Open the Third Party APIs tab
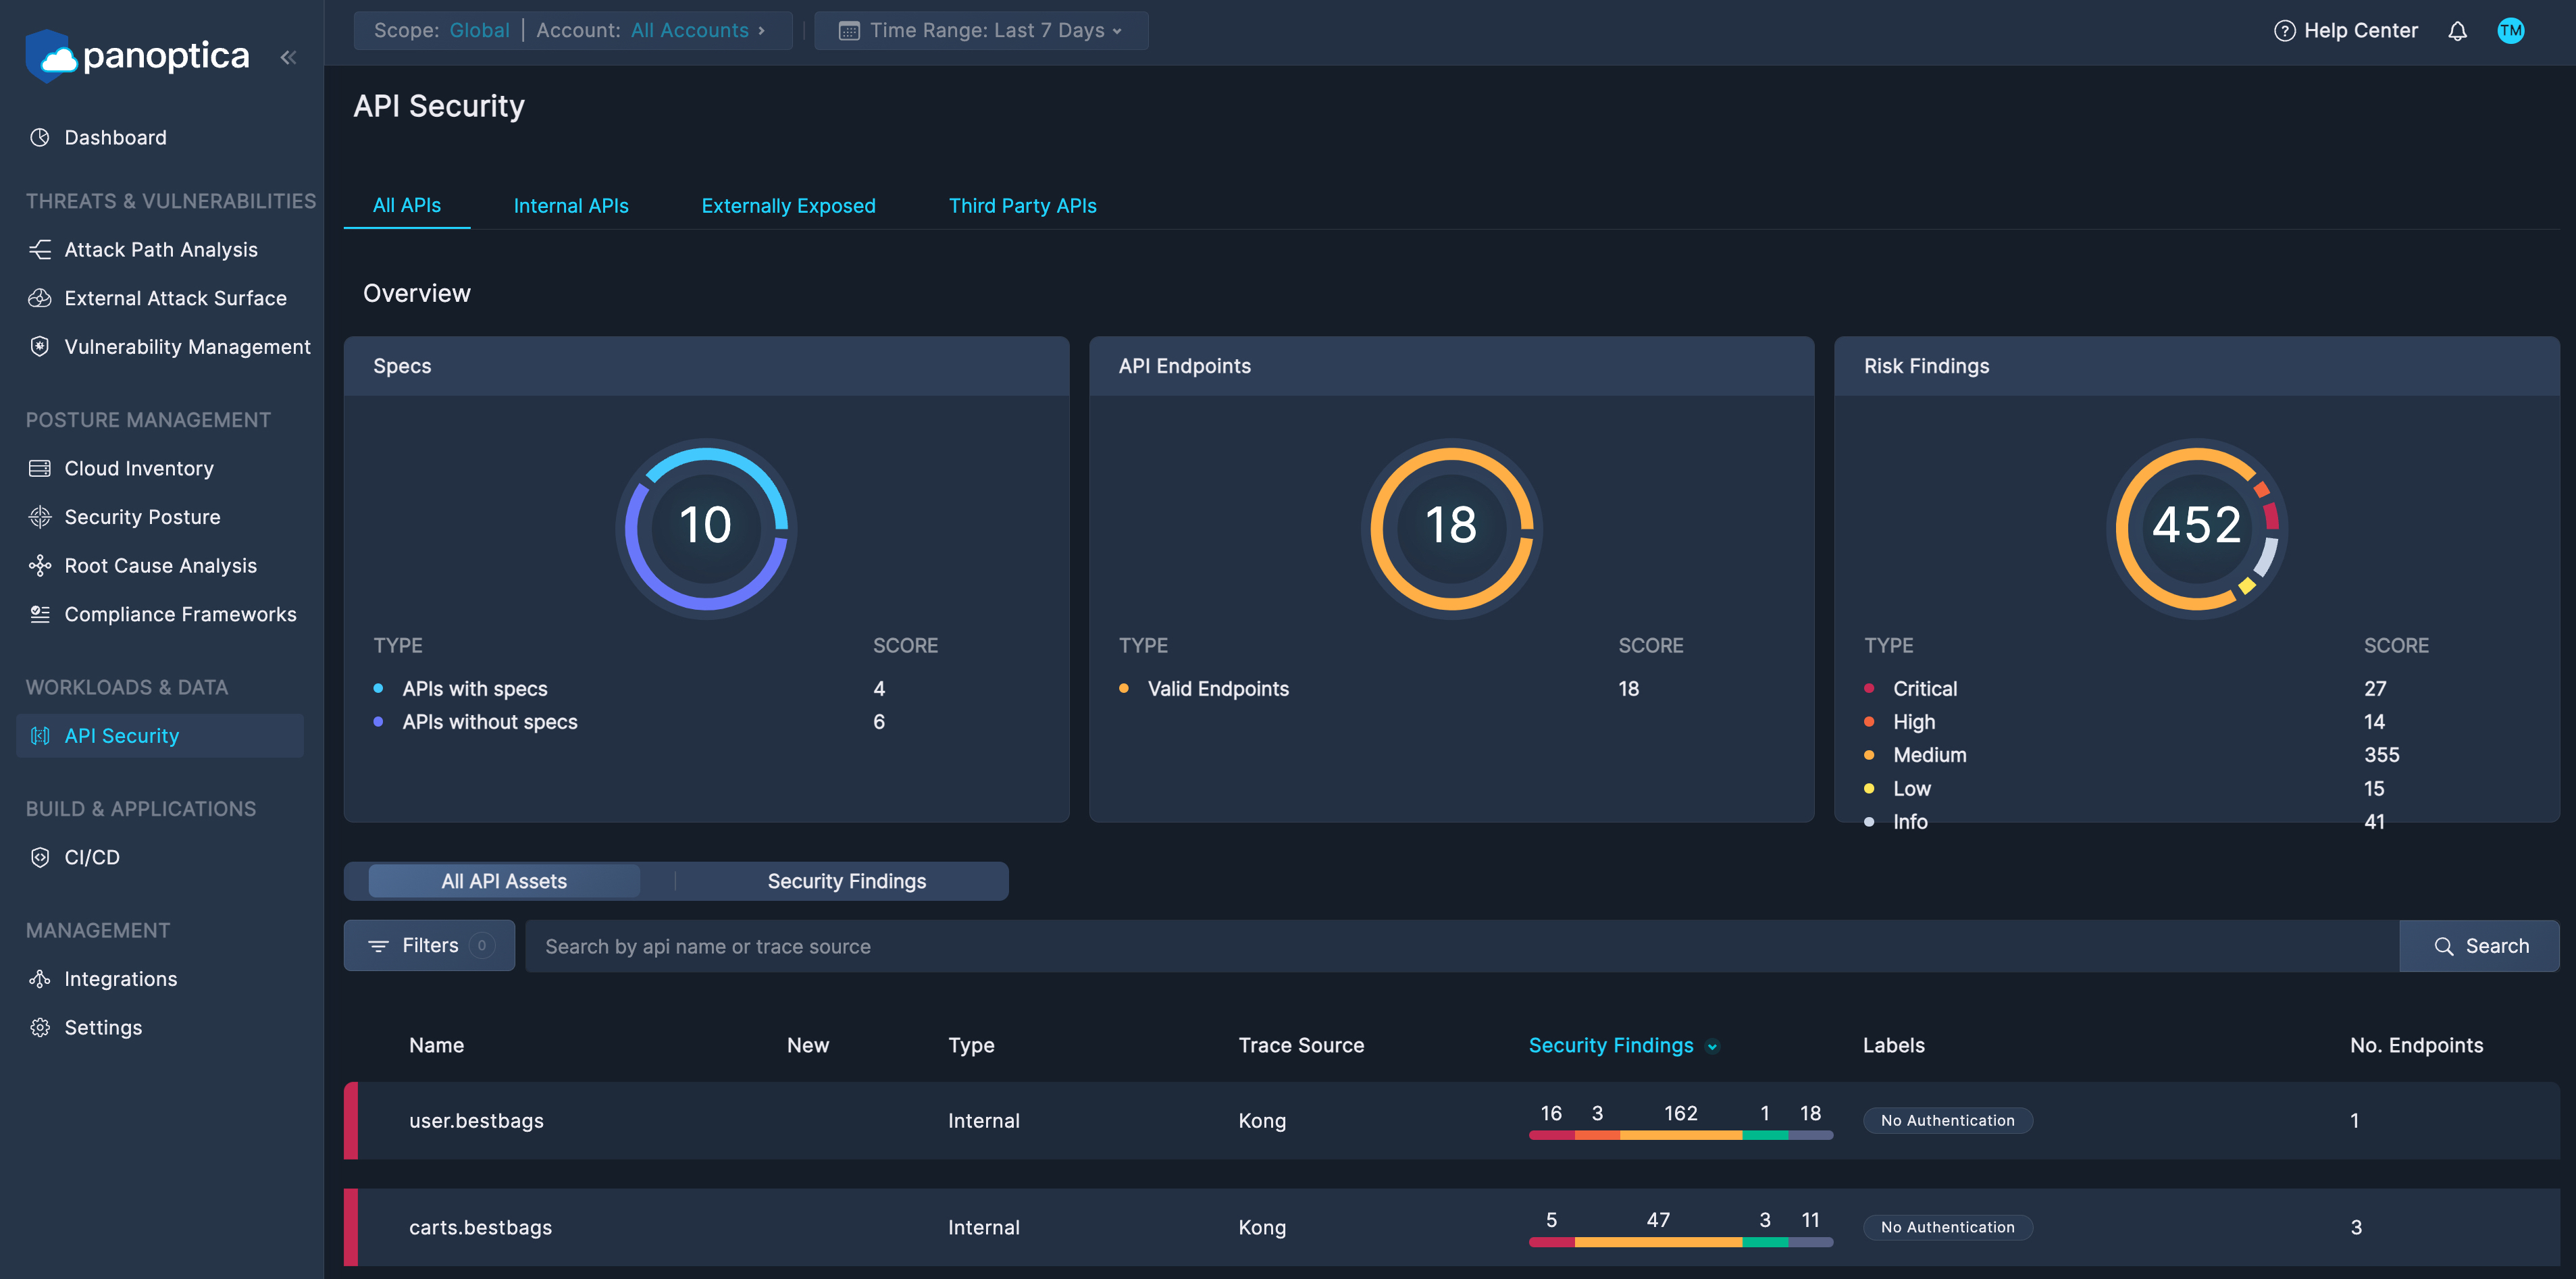This screenshot has height=1279, width=2576. point(1023,205)
